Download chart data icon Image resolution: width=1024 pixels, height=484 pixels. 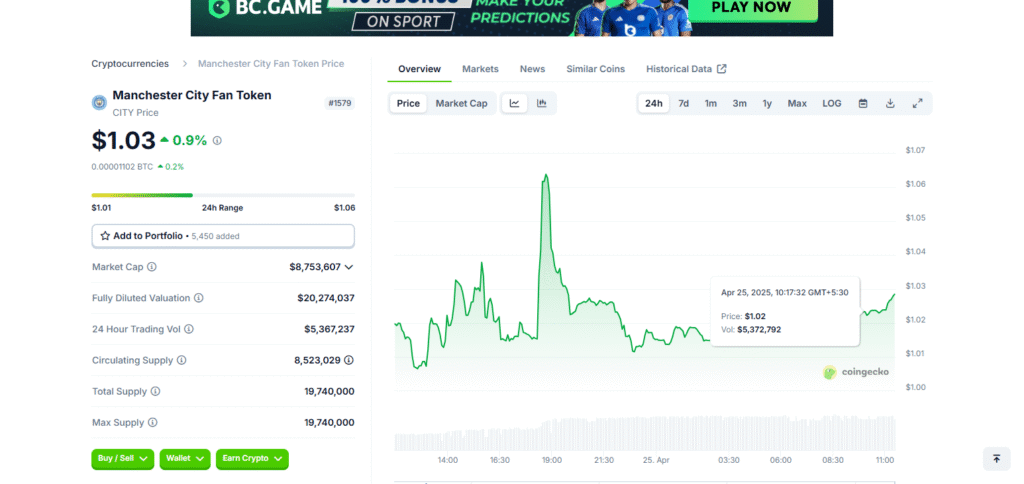click(x=890, y=103)
